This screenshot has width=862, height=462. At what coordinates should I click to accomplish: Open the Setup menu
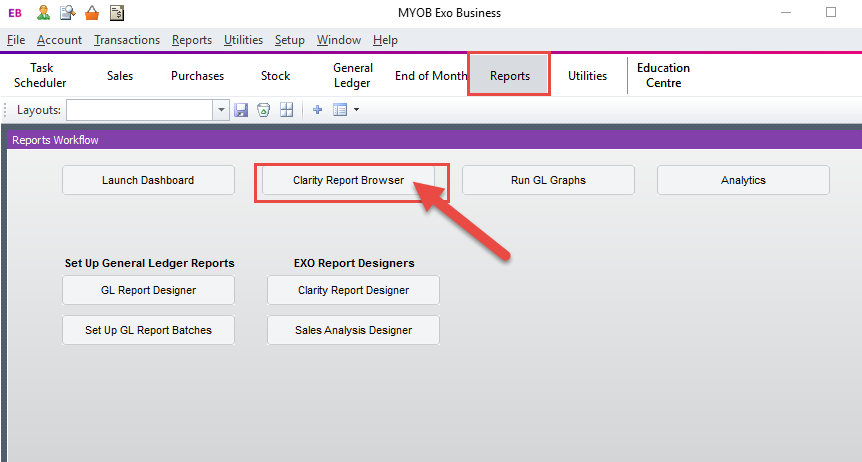point(290,40)
